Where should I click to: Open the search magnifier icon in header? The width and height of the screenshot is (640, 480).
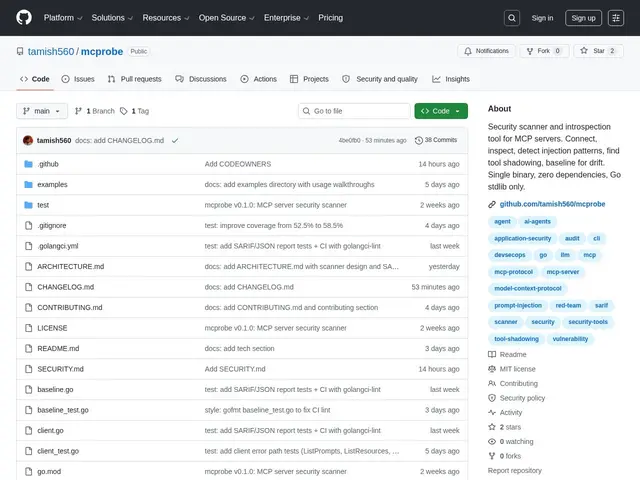tap(511, 18)
